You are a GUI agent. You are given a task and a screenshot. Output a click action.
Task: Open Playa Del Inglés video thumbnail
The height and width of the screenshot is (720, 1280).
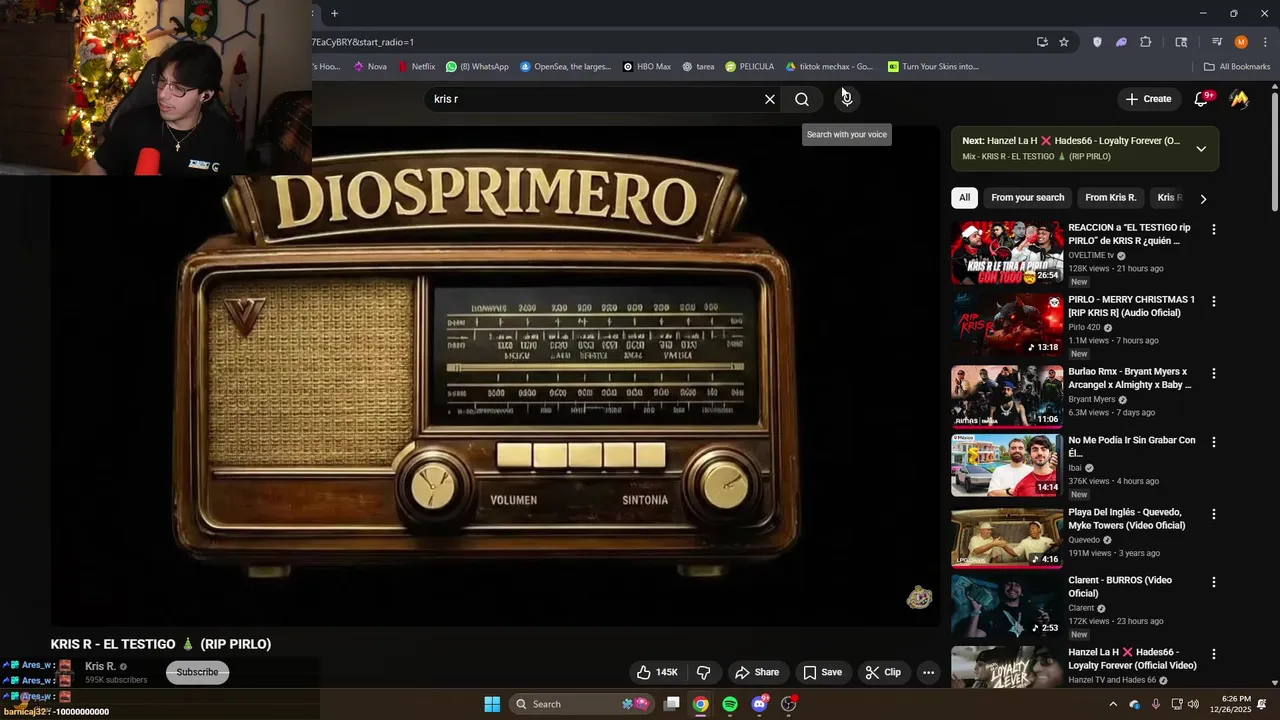tap(1007, 537)
